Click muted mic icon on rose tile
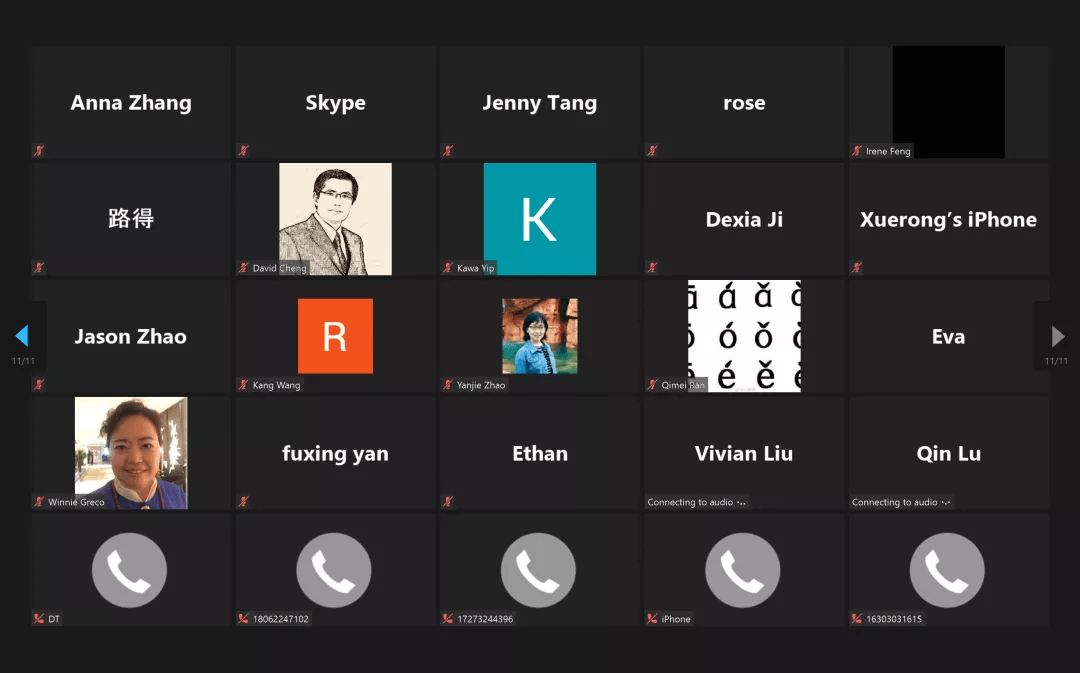This screenshot has width=1080, height=673. [x=652, y=150]
